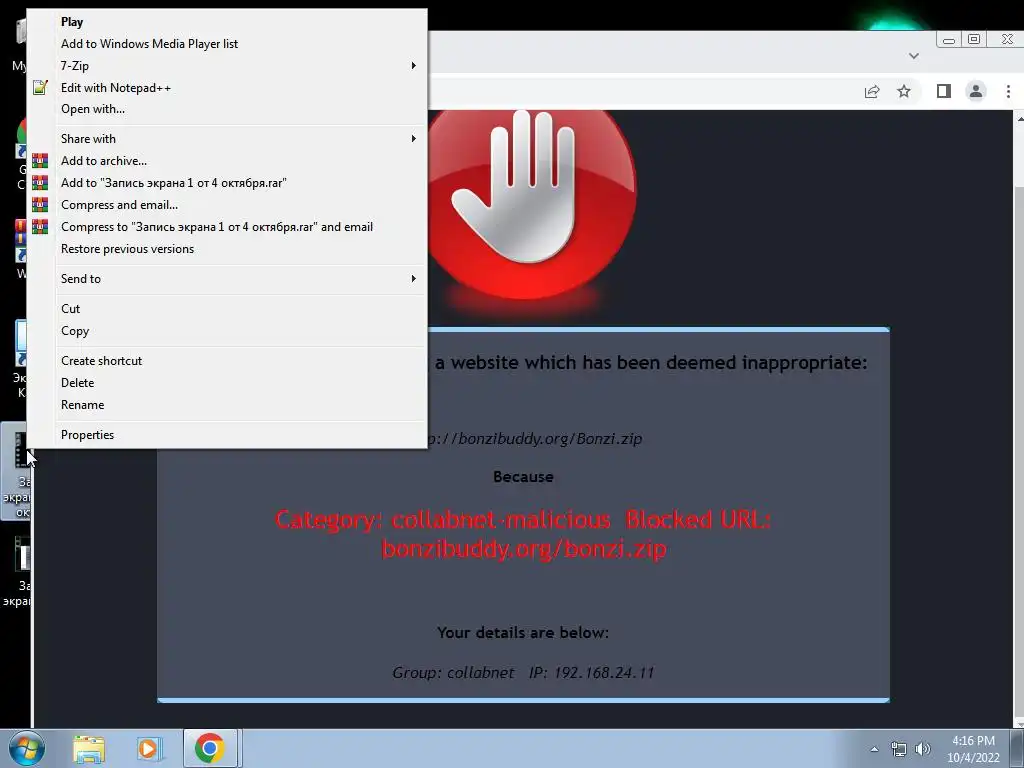1024x768 pixels.
Task: Click the blocked bonzibuddy.org/Bonzi.zip URL text
Action: coord(535,438)
